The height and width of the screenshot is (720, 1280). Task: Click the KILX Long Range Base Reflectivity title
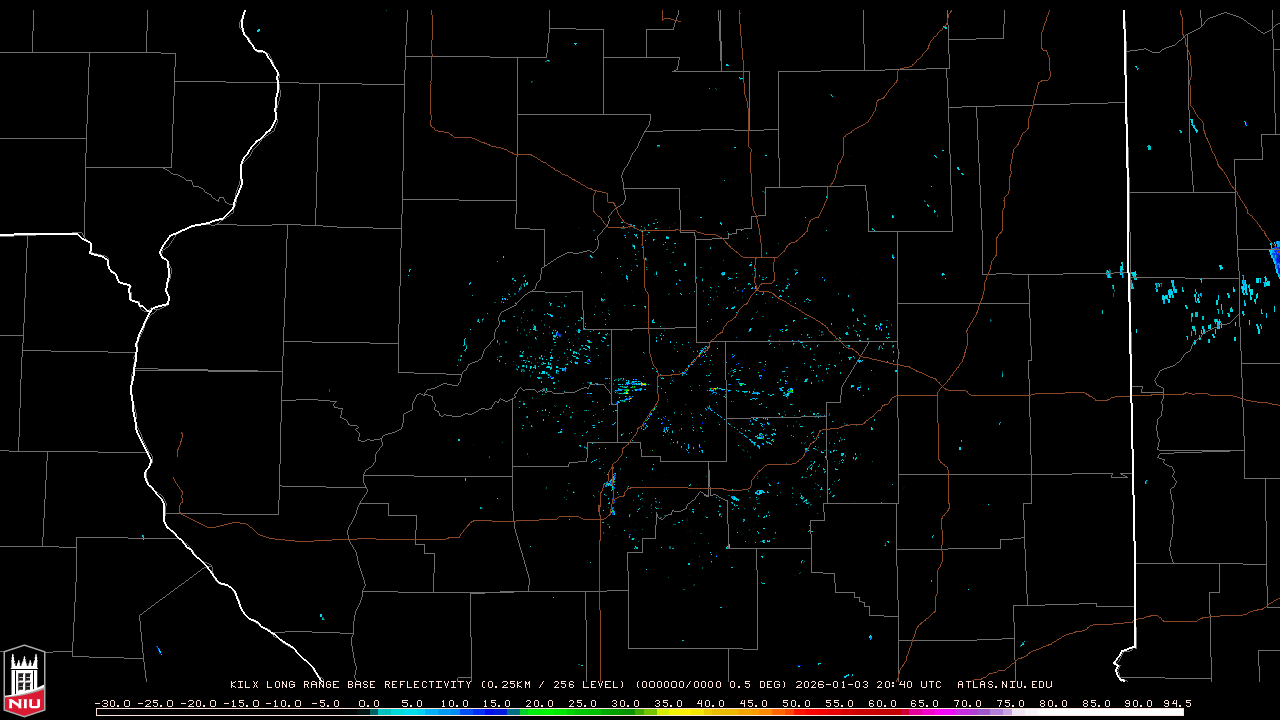pyautogui.click(x=350, y=685)
